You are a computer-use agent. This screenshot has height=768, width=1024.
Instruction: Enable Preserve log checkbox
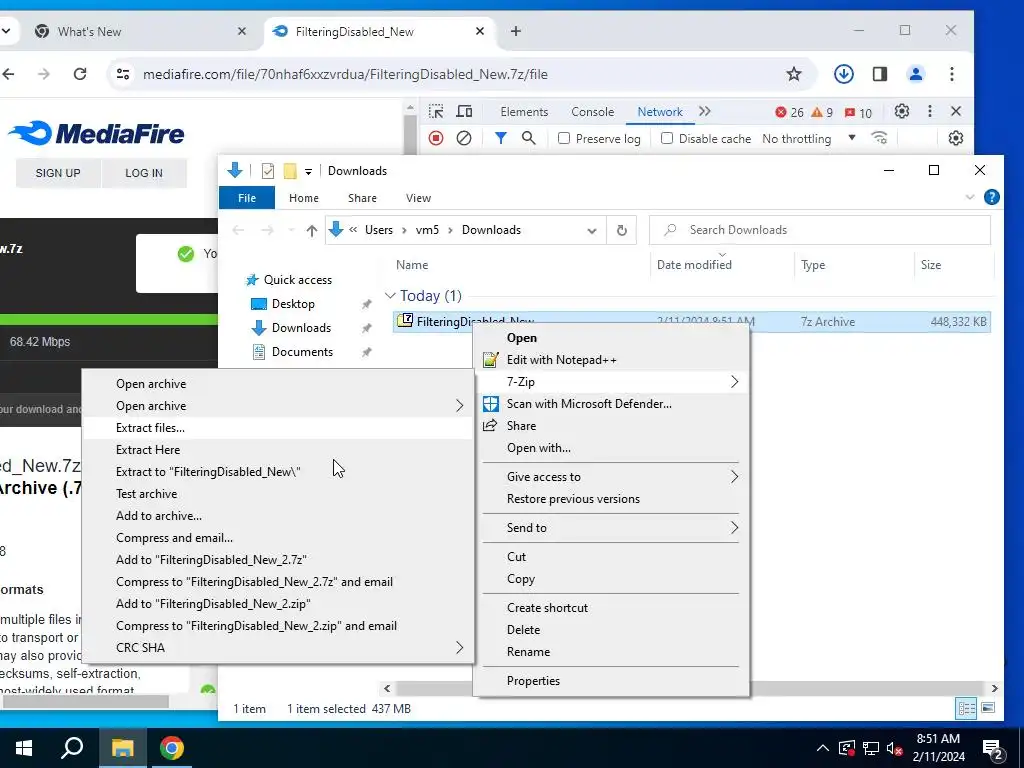click(x=564, y=138)
